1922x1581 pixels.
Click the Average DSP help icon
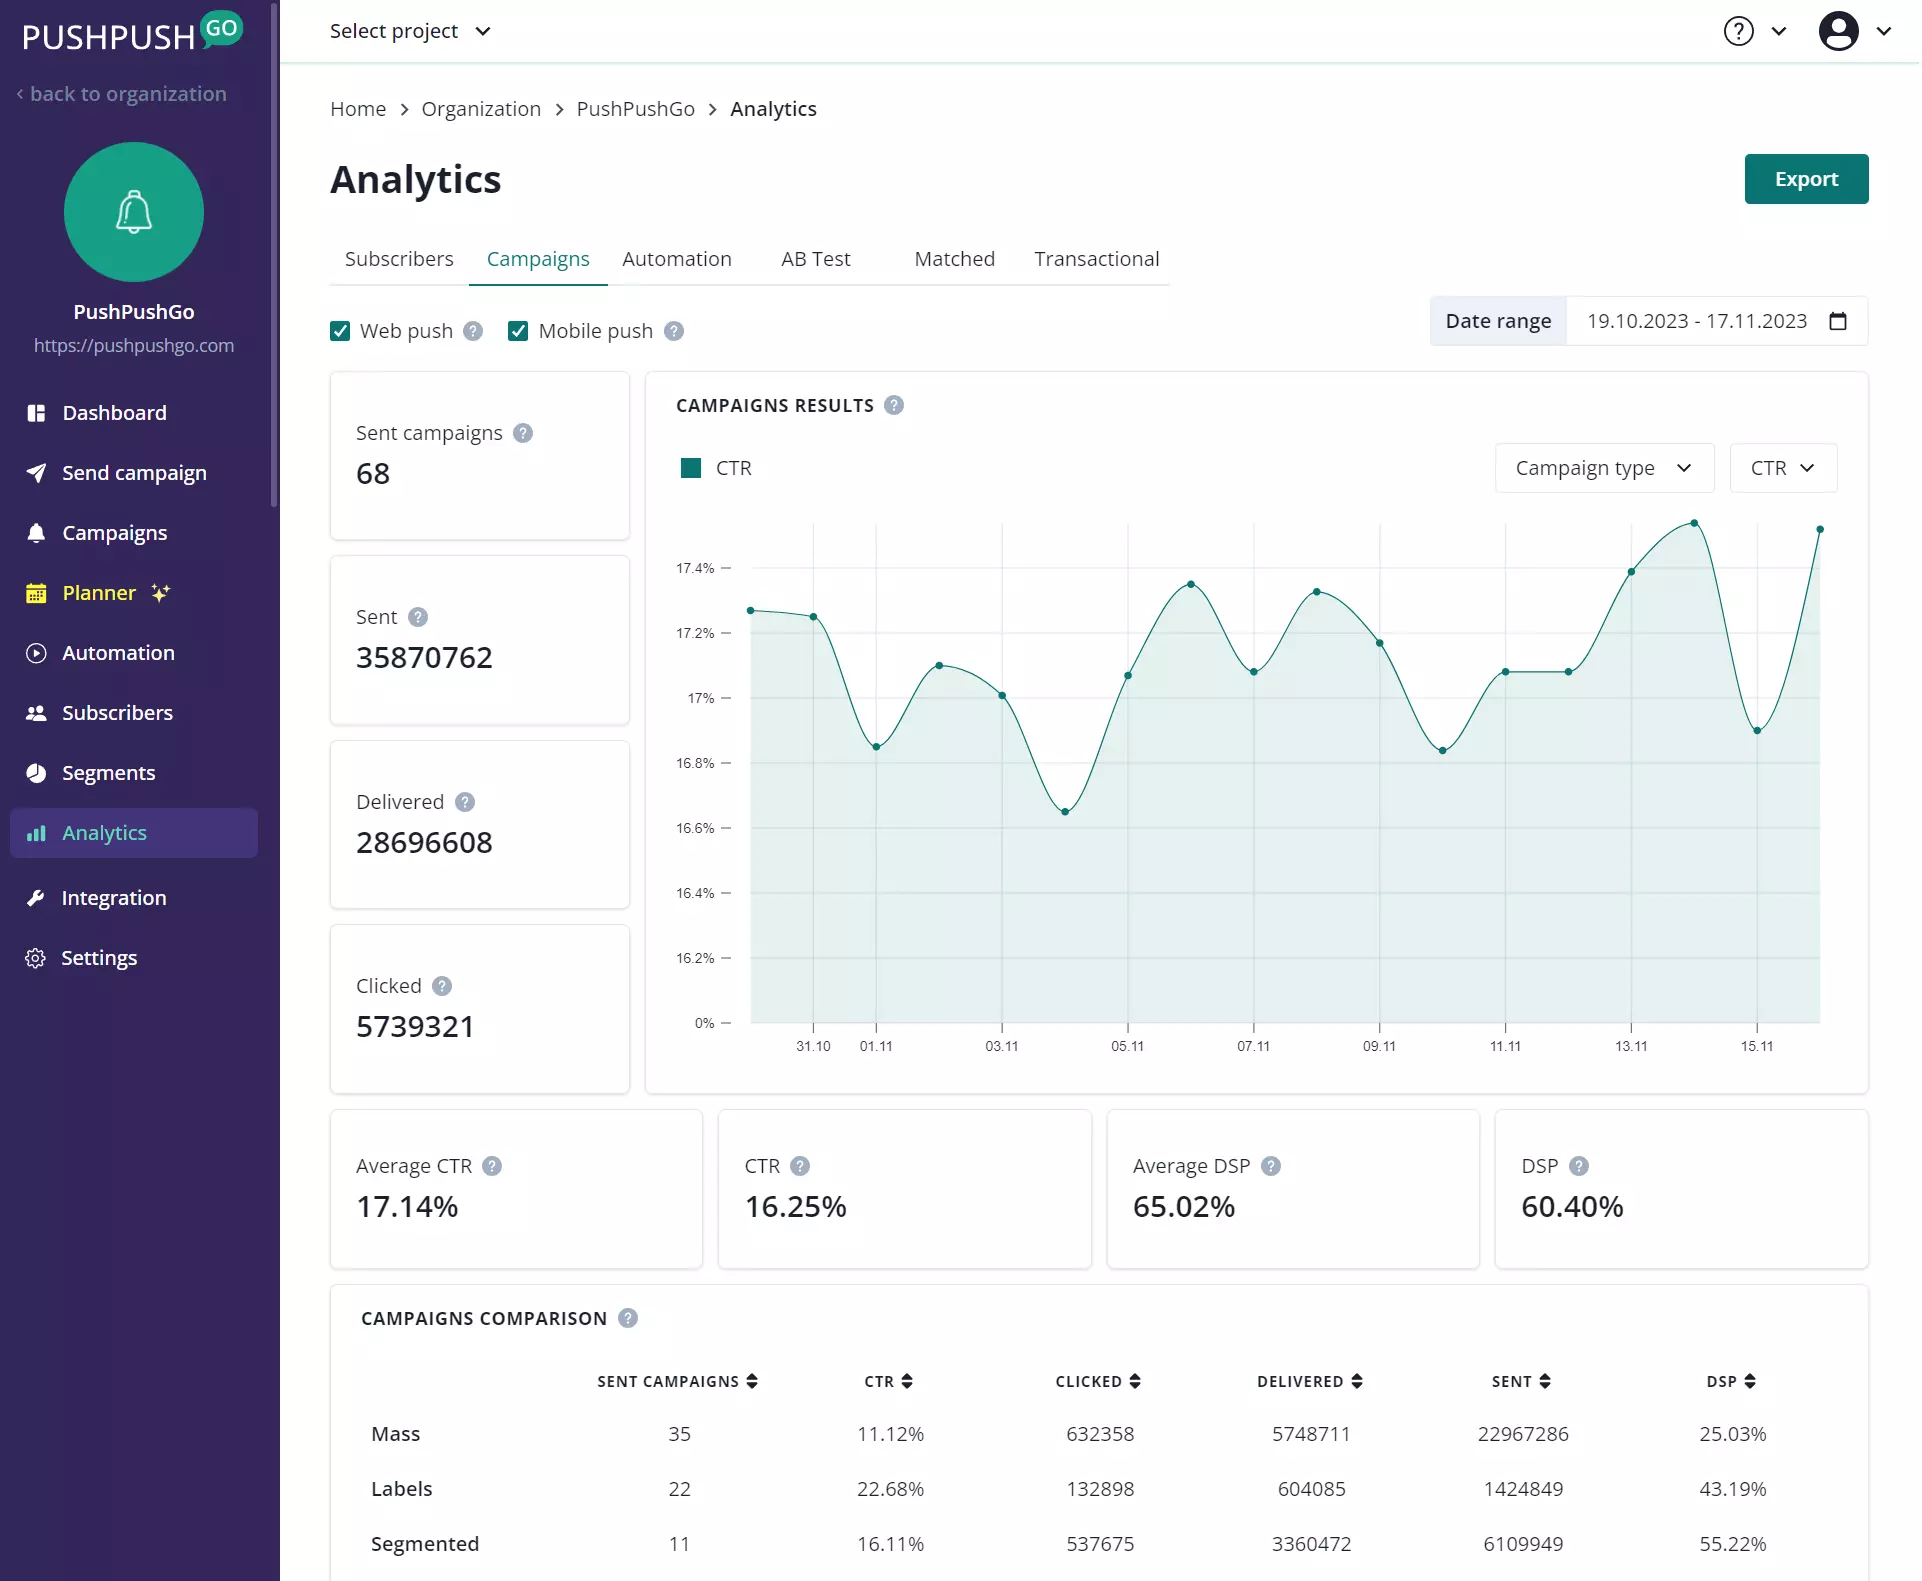coord(1271,1166)
